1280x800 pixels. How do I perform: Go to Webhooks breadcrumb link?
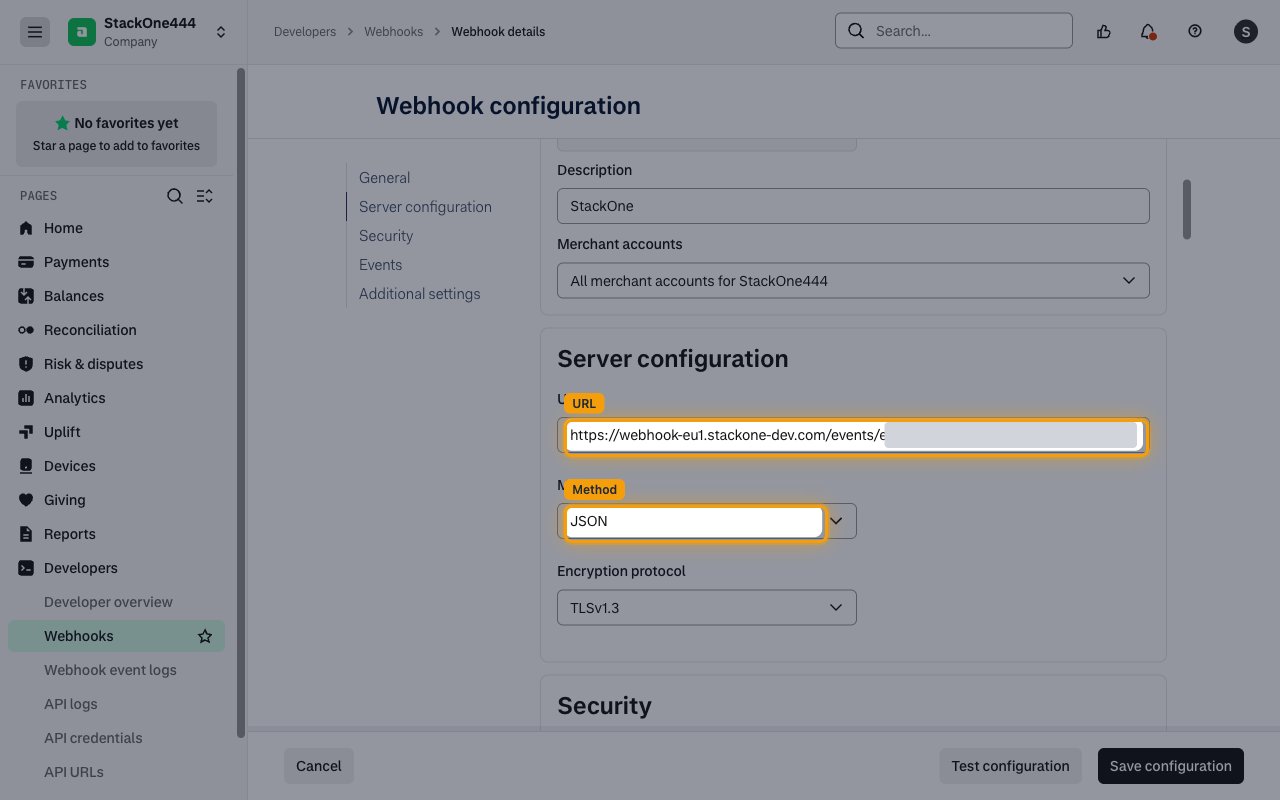point(394,32)
